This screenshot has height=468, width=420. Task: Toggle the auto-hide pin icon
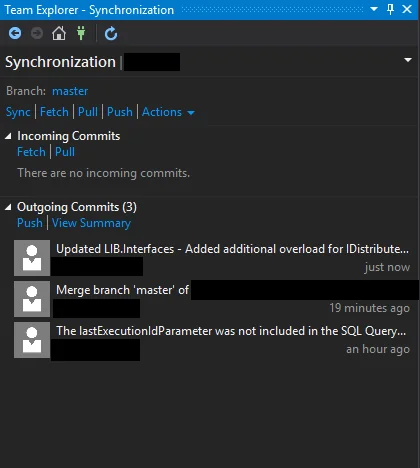[x=390, y=9]
